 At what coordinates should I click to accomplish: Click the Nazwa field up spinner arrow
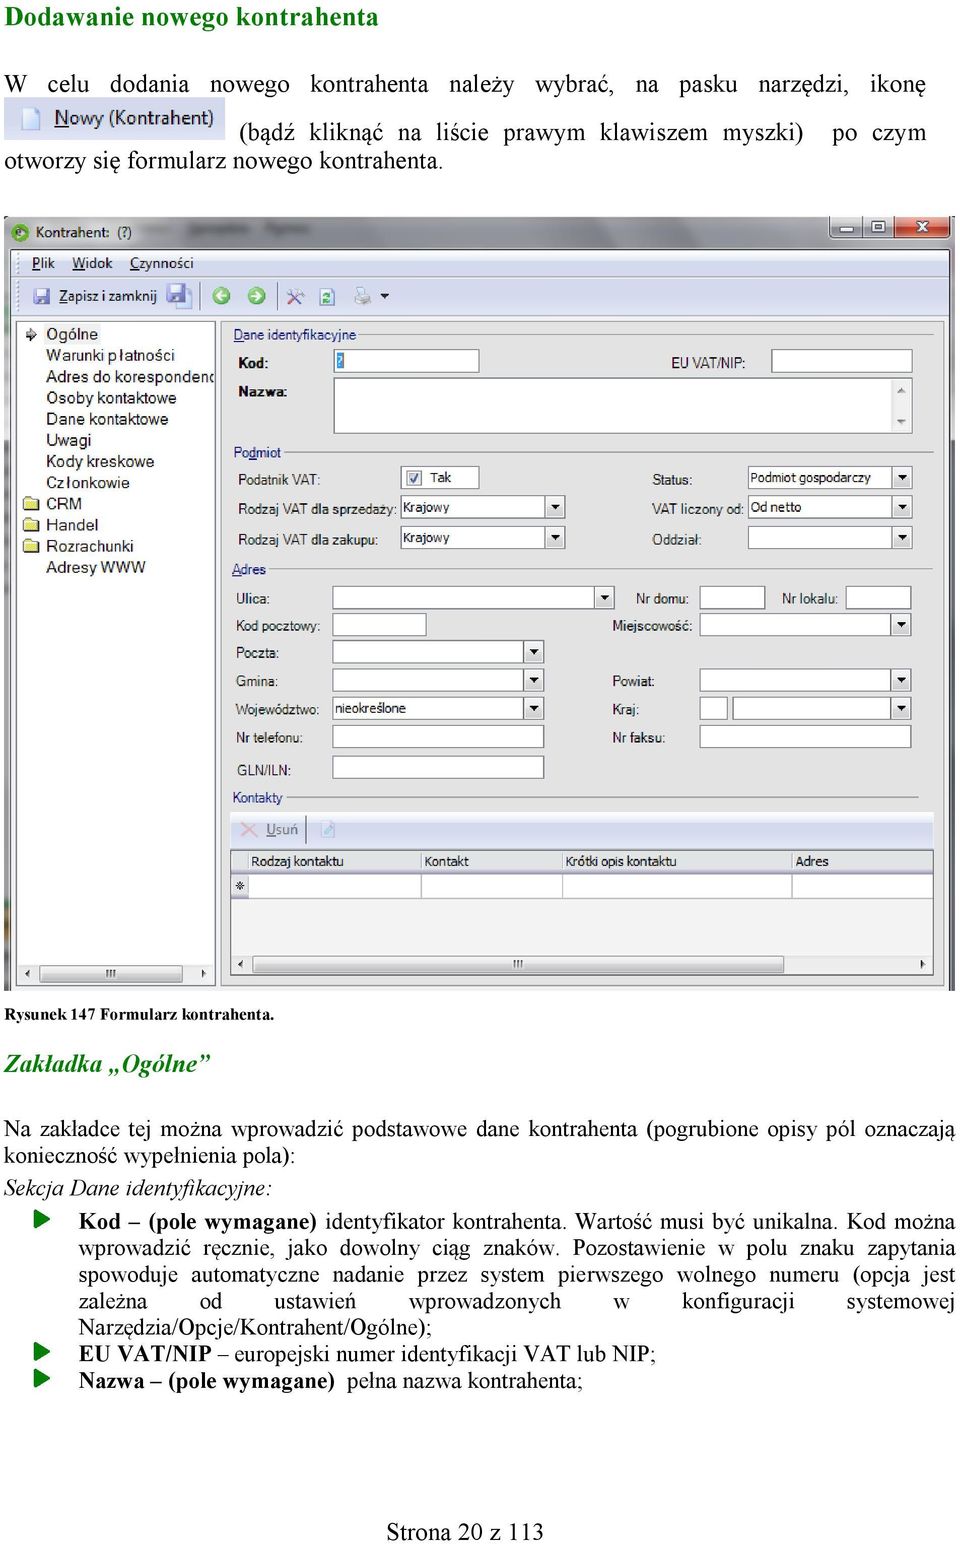(x=901, y=391)
